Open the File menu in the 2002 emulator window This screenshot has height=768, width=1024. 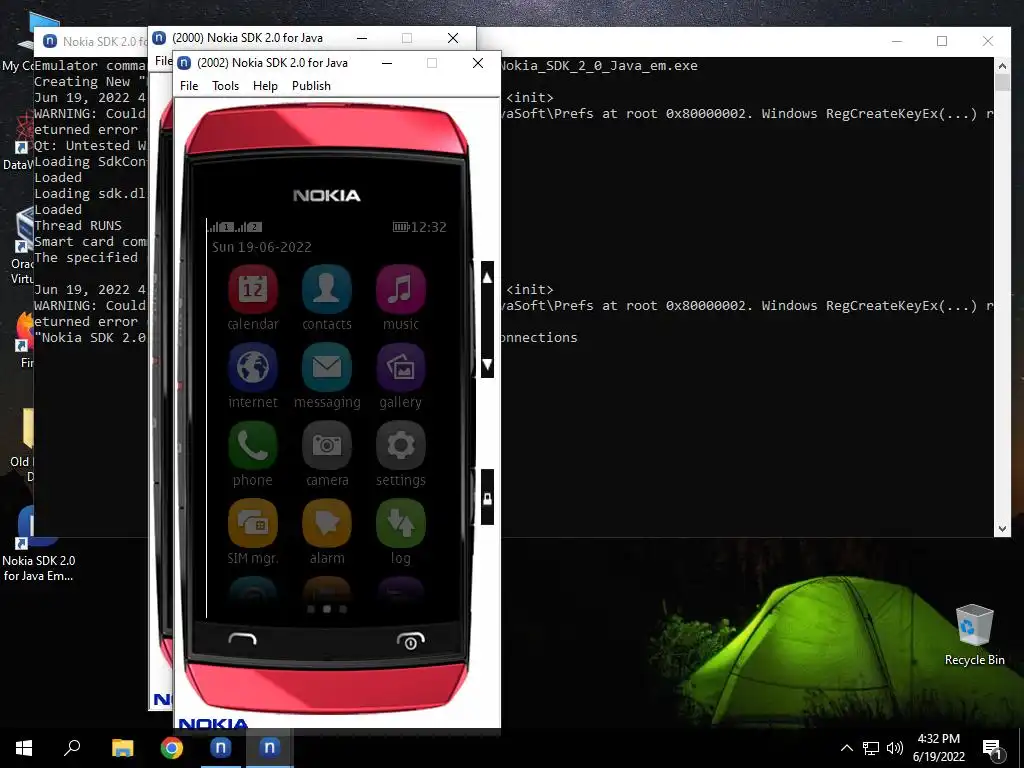point(189,86)
